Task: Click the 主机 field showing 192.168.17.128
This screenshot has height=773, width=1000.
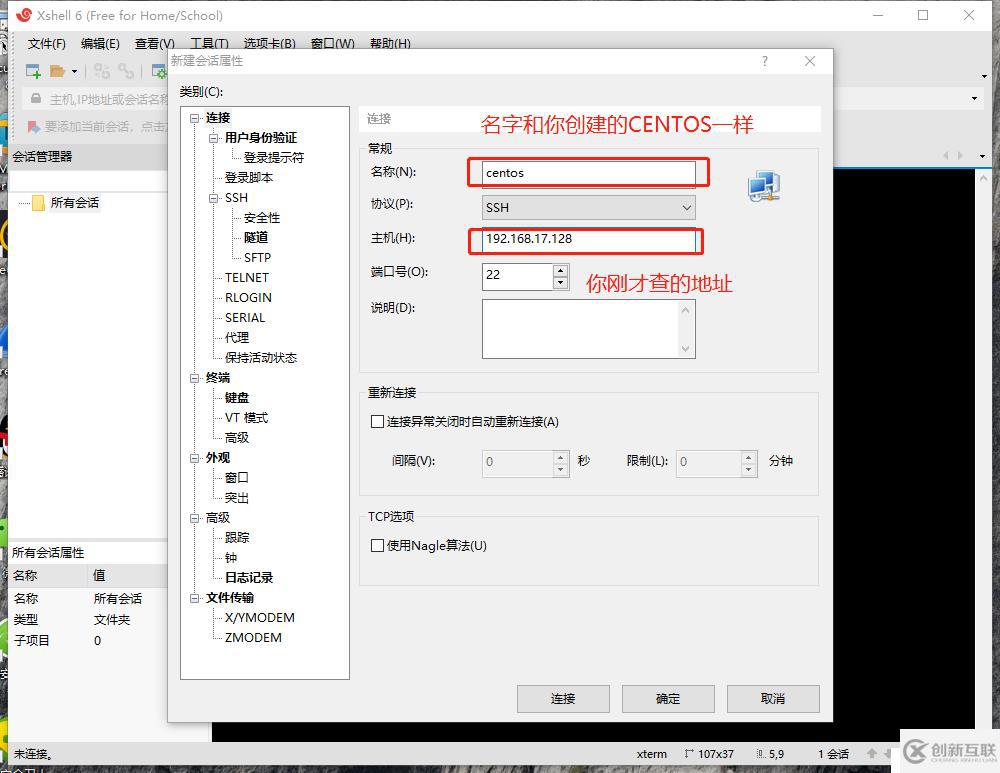Action: [x=589, y=239]
